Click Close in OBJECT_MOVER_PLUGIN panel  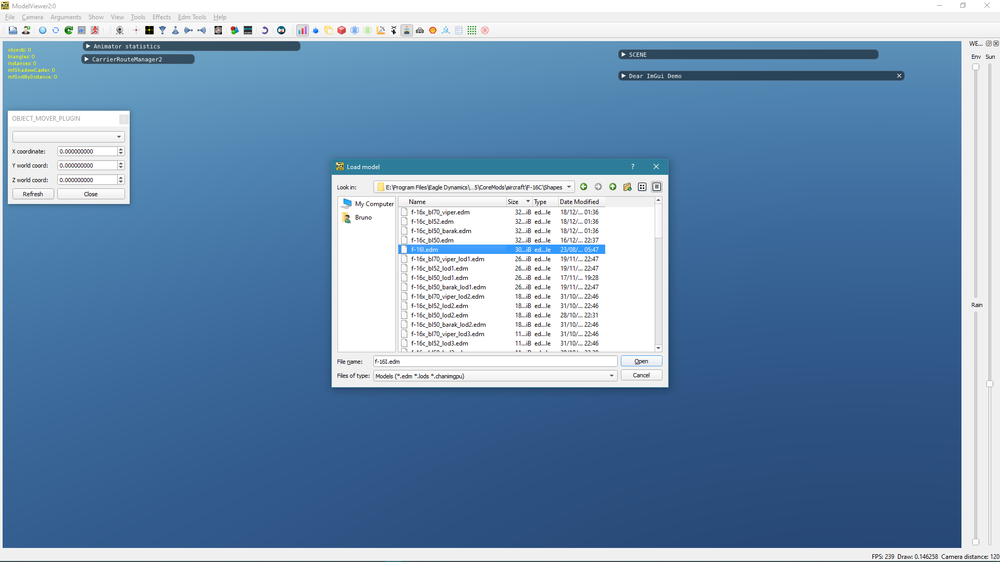pos(91,194)
